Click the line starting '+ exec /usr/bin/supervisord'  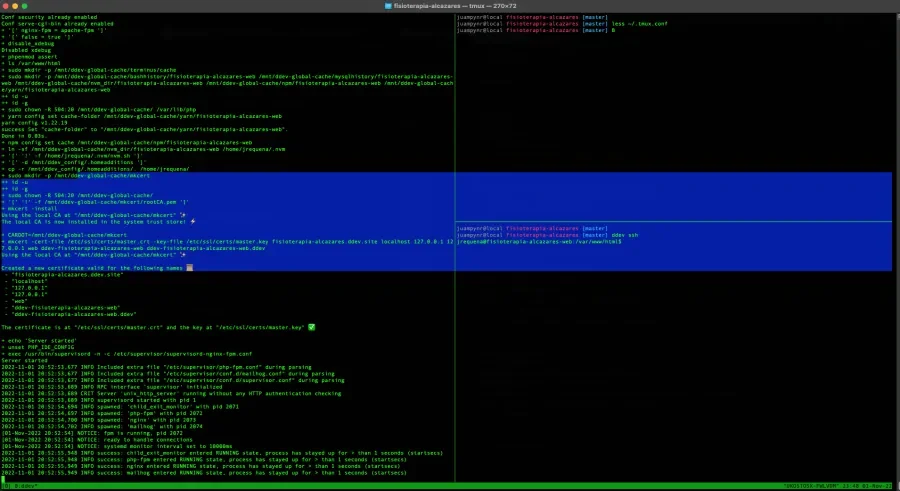point(127,354)
